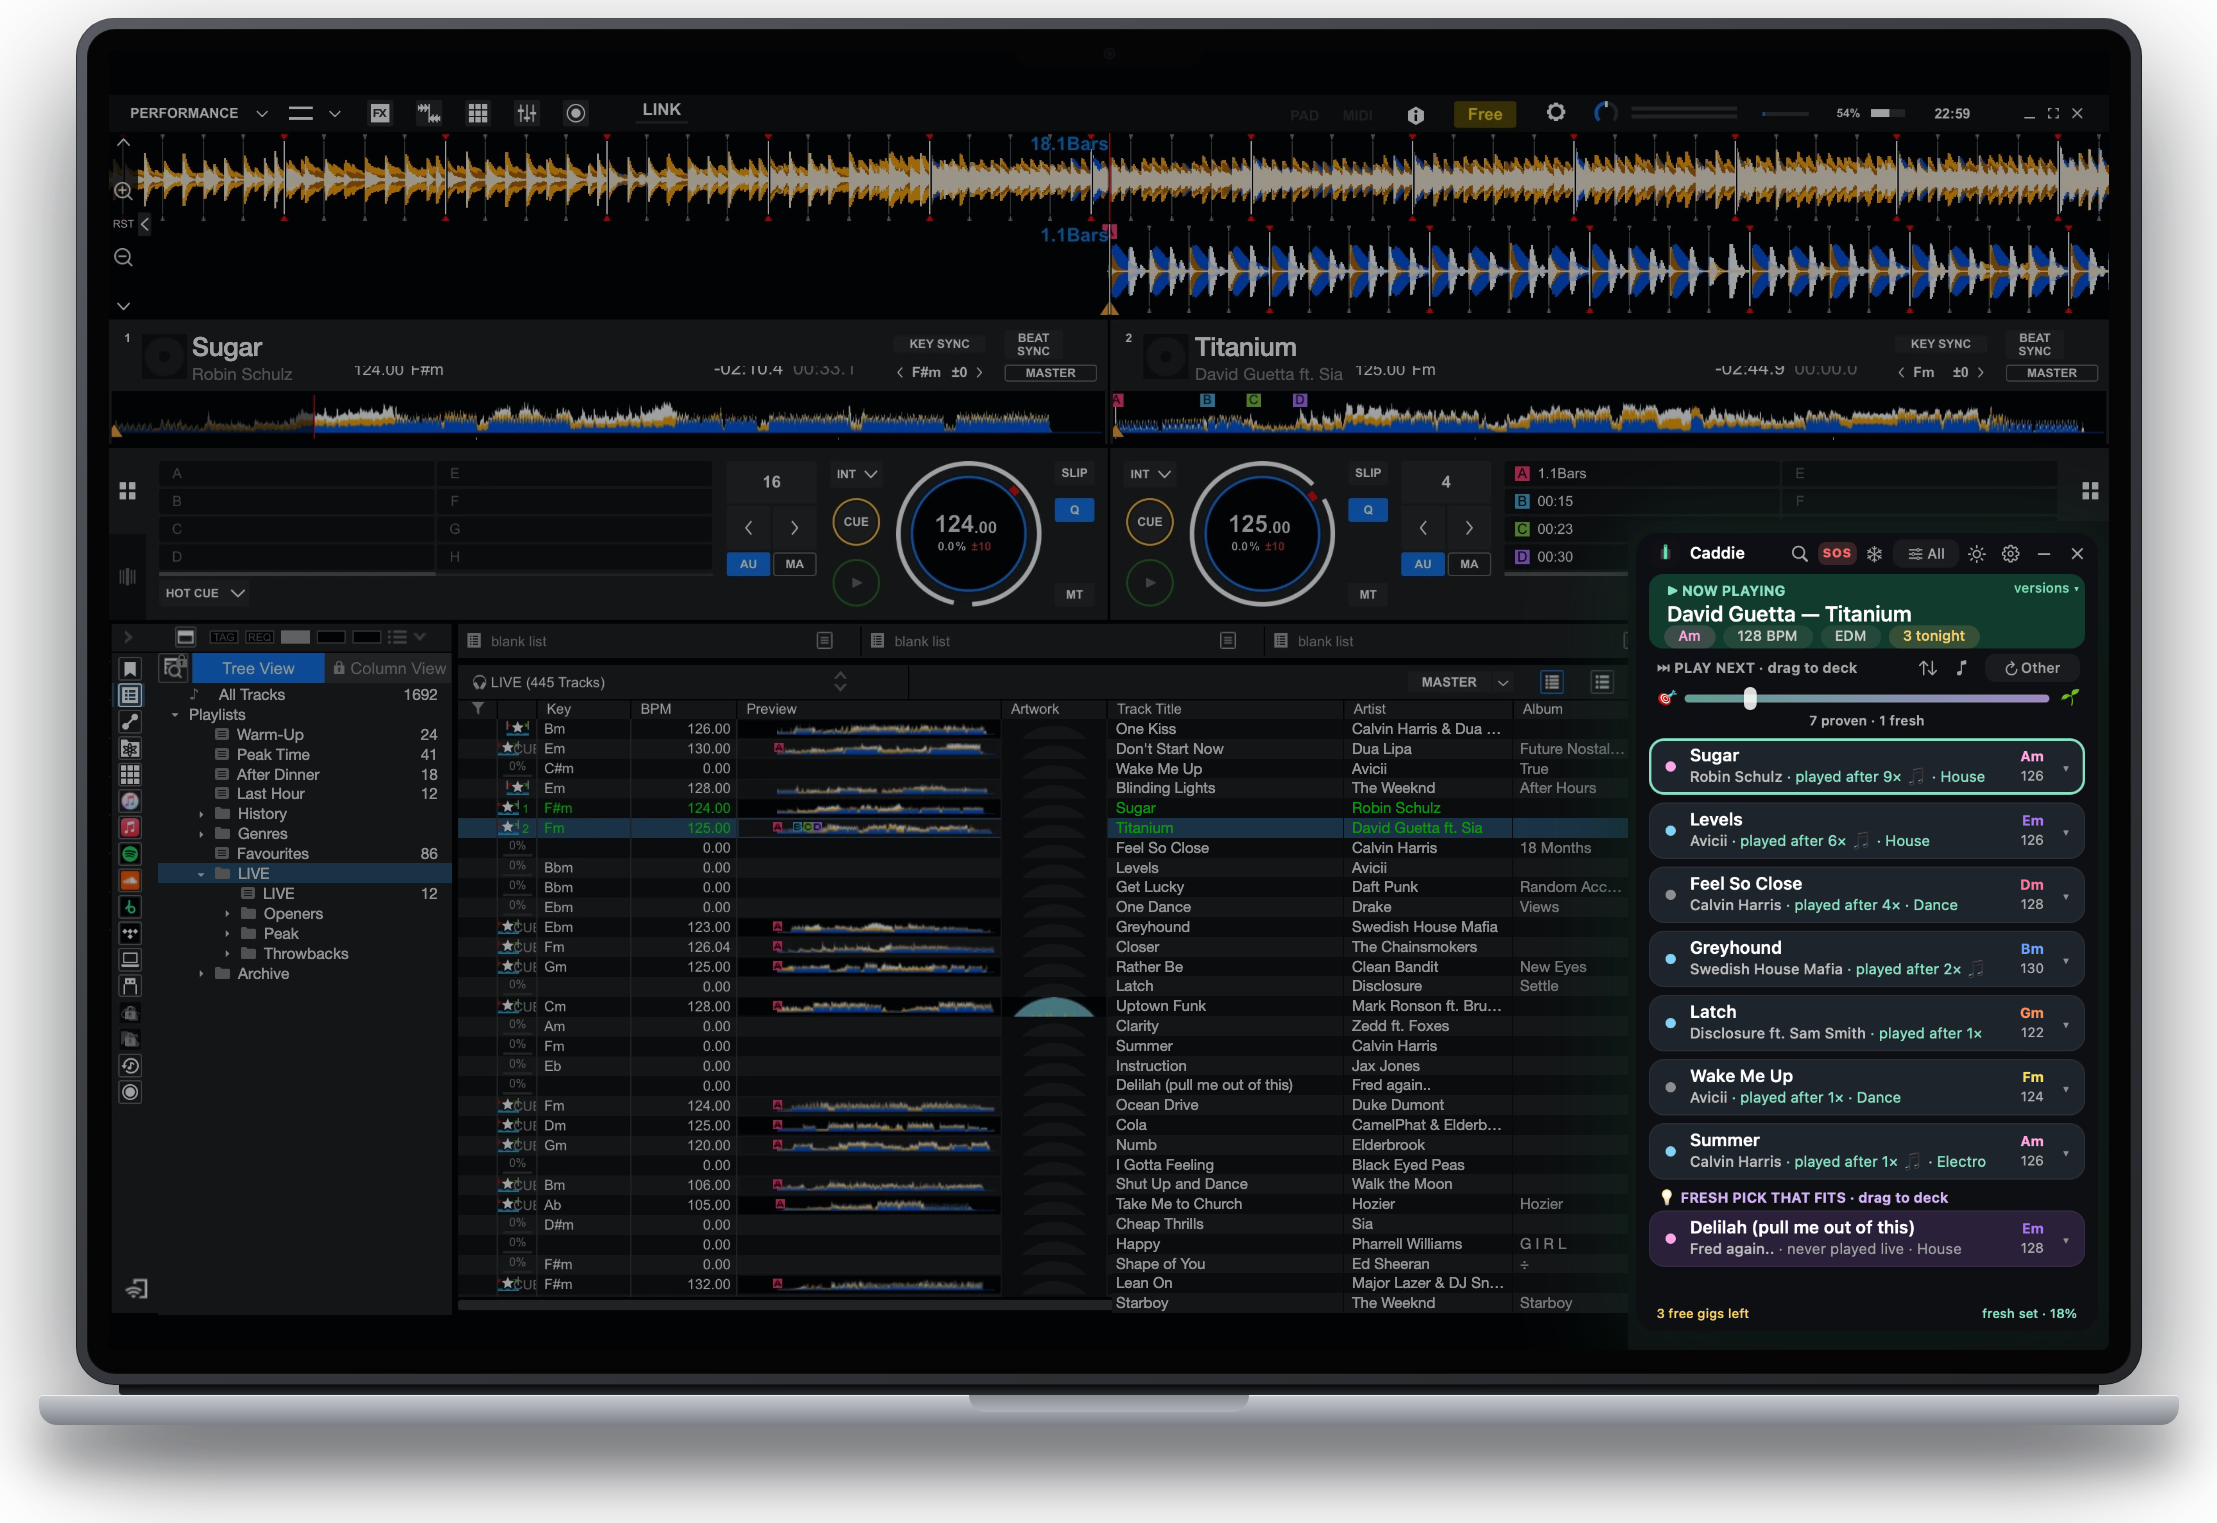Click the pad grid icon left of deck 1
This screenshot has height=1523, width=2217.
click(127, 491)
